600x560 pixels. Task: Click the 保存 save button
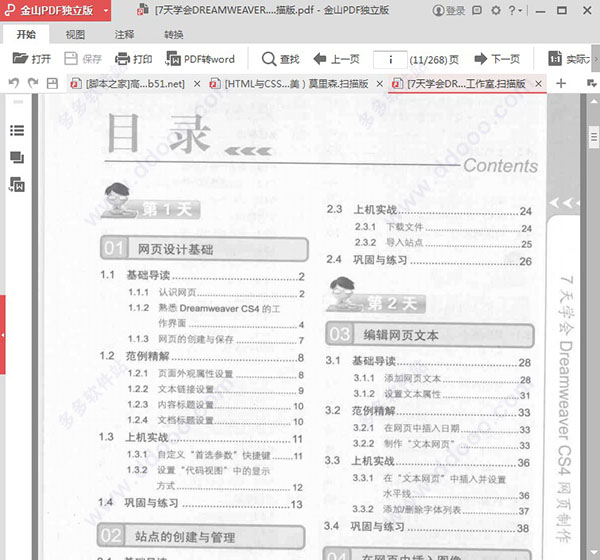[83, 59]
